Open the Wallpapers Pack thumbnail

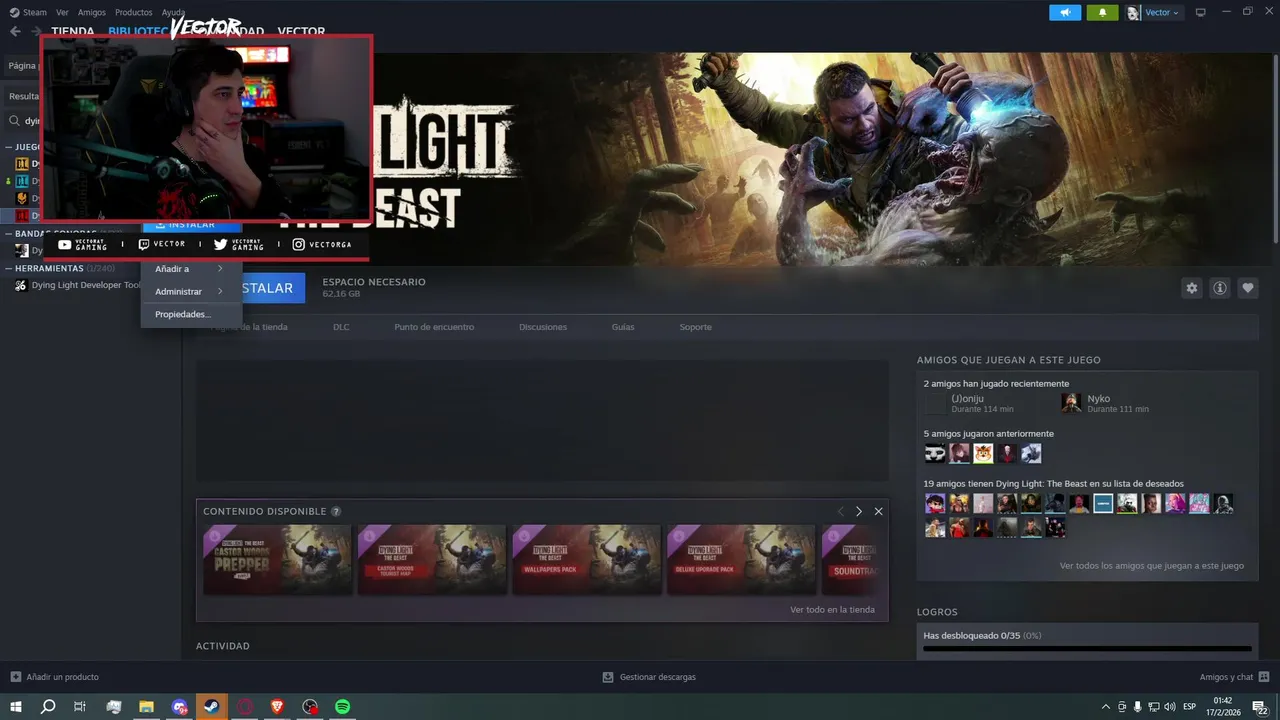587,560
